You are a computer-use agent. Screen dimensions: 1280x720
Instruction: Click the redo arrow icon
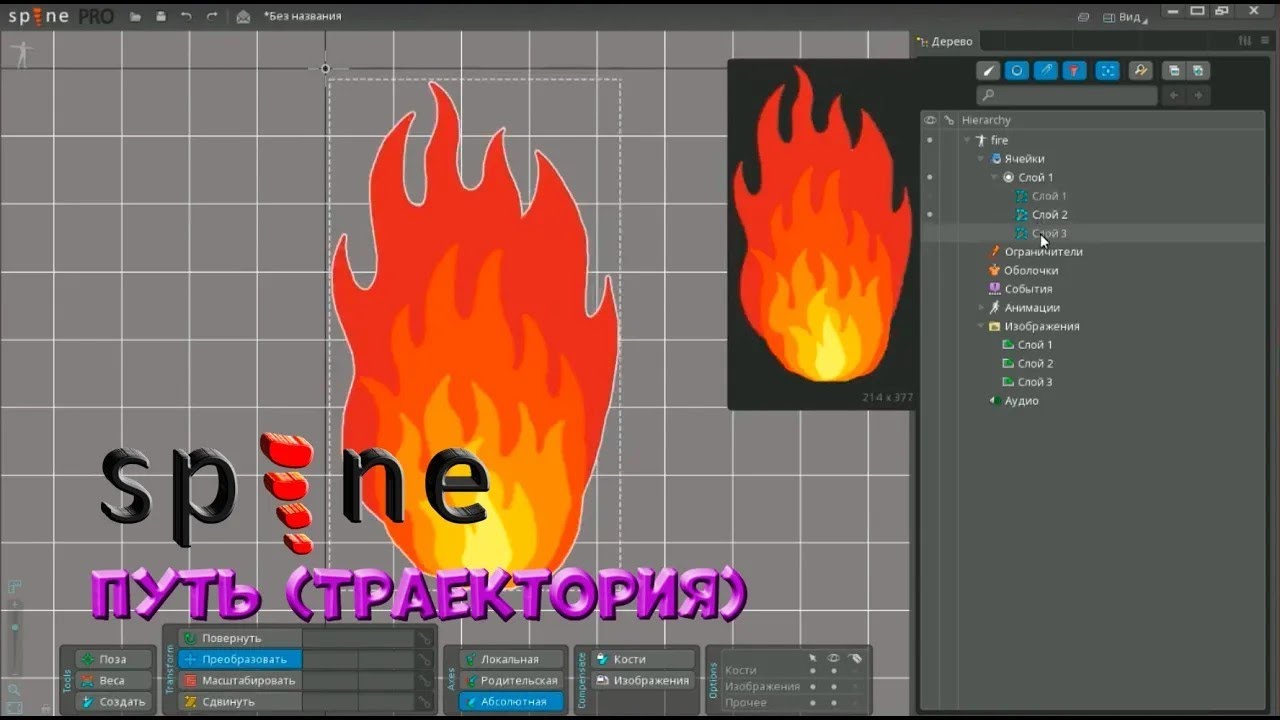[211, 17]
